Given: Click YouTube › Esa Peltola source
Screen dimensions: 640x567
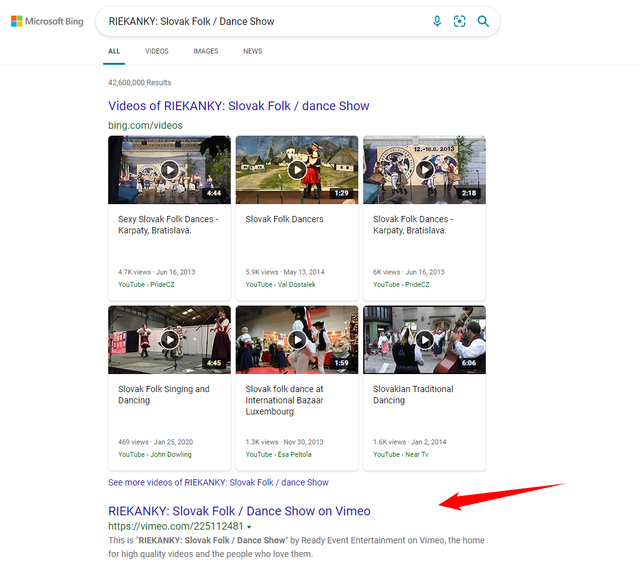Looking at the screenshot, I should [x=278, y=454].
